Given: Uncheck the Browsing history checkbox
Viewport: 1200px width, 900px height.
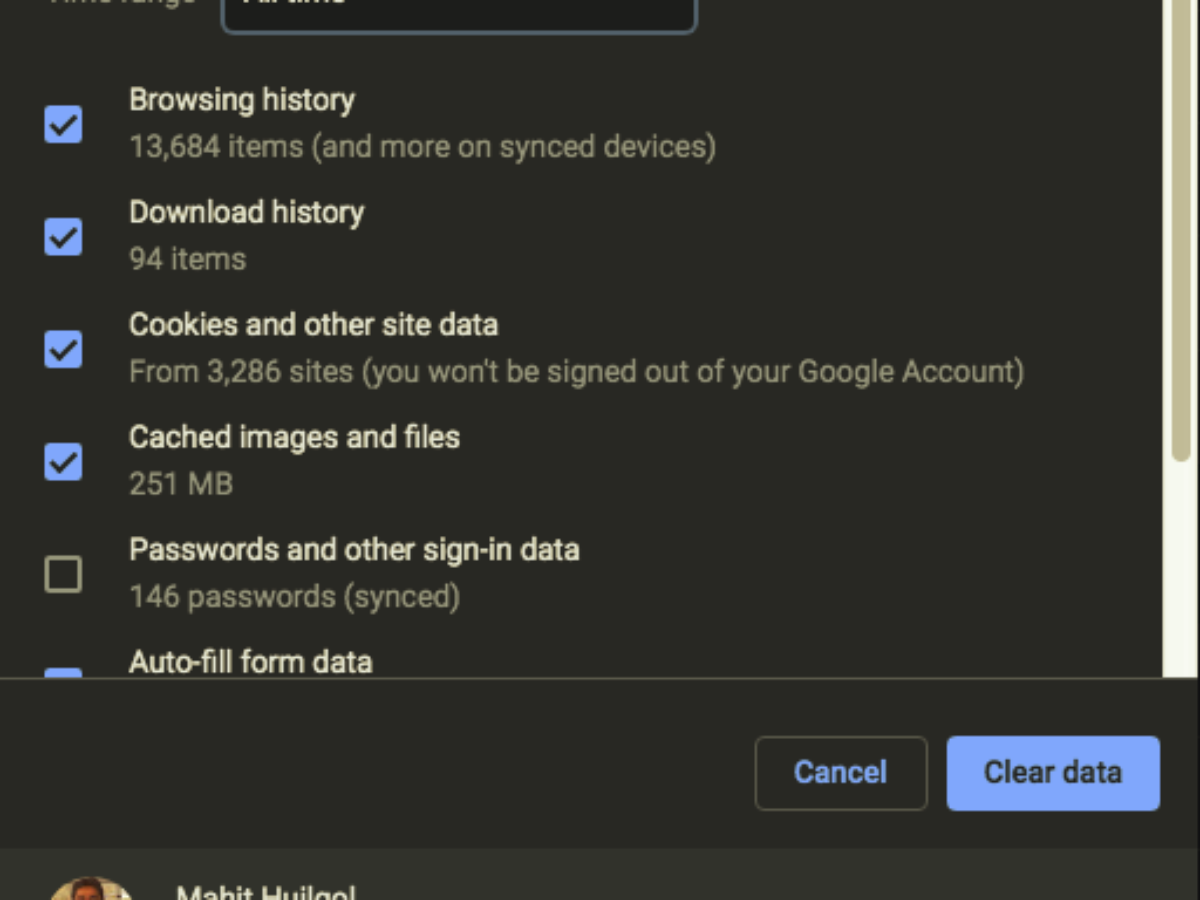Looking at the screenshot, I should [x=63, y=125].
